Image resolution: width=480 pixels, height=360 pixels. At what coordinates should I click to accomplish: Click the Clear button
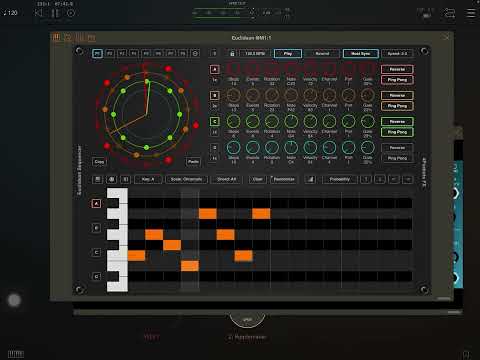(258, 179)
